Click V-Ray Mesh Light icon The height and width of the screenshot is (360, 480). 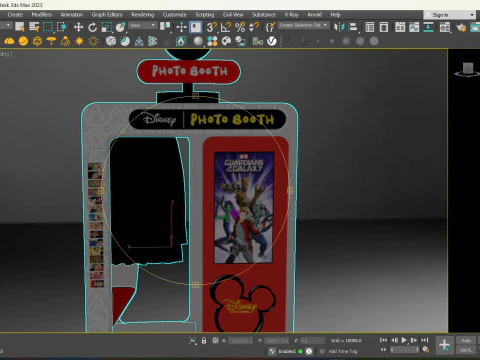point(37,41)
